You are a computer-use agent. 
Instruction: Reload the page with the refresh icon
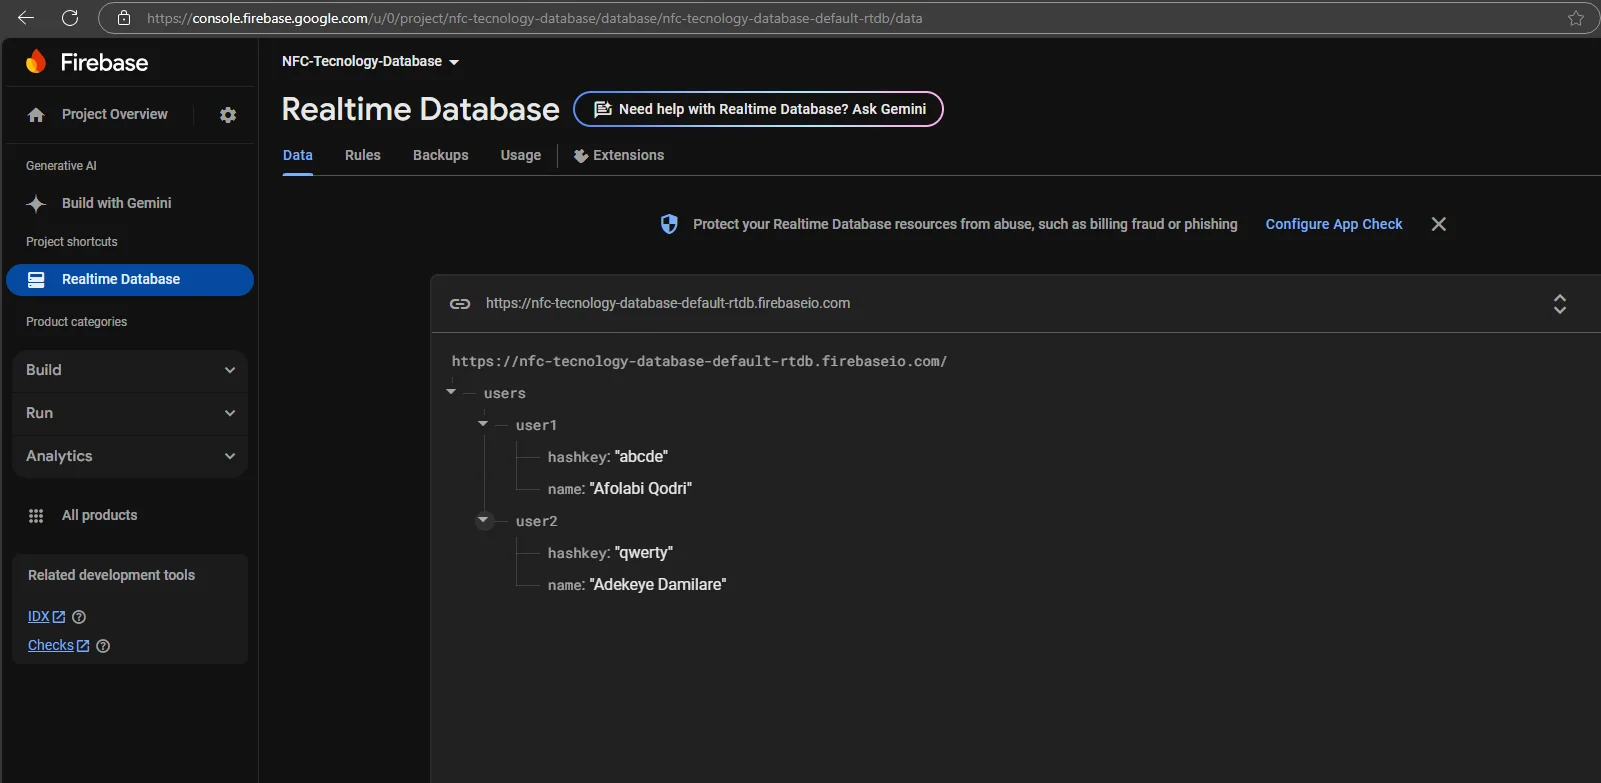point(70,18)
